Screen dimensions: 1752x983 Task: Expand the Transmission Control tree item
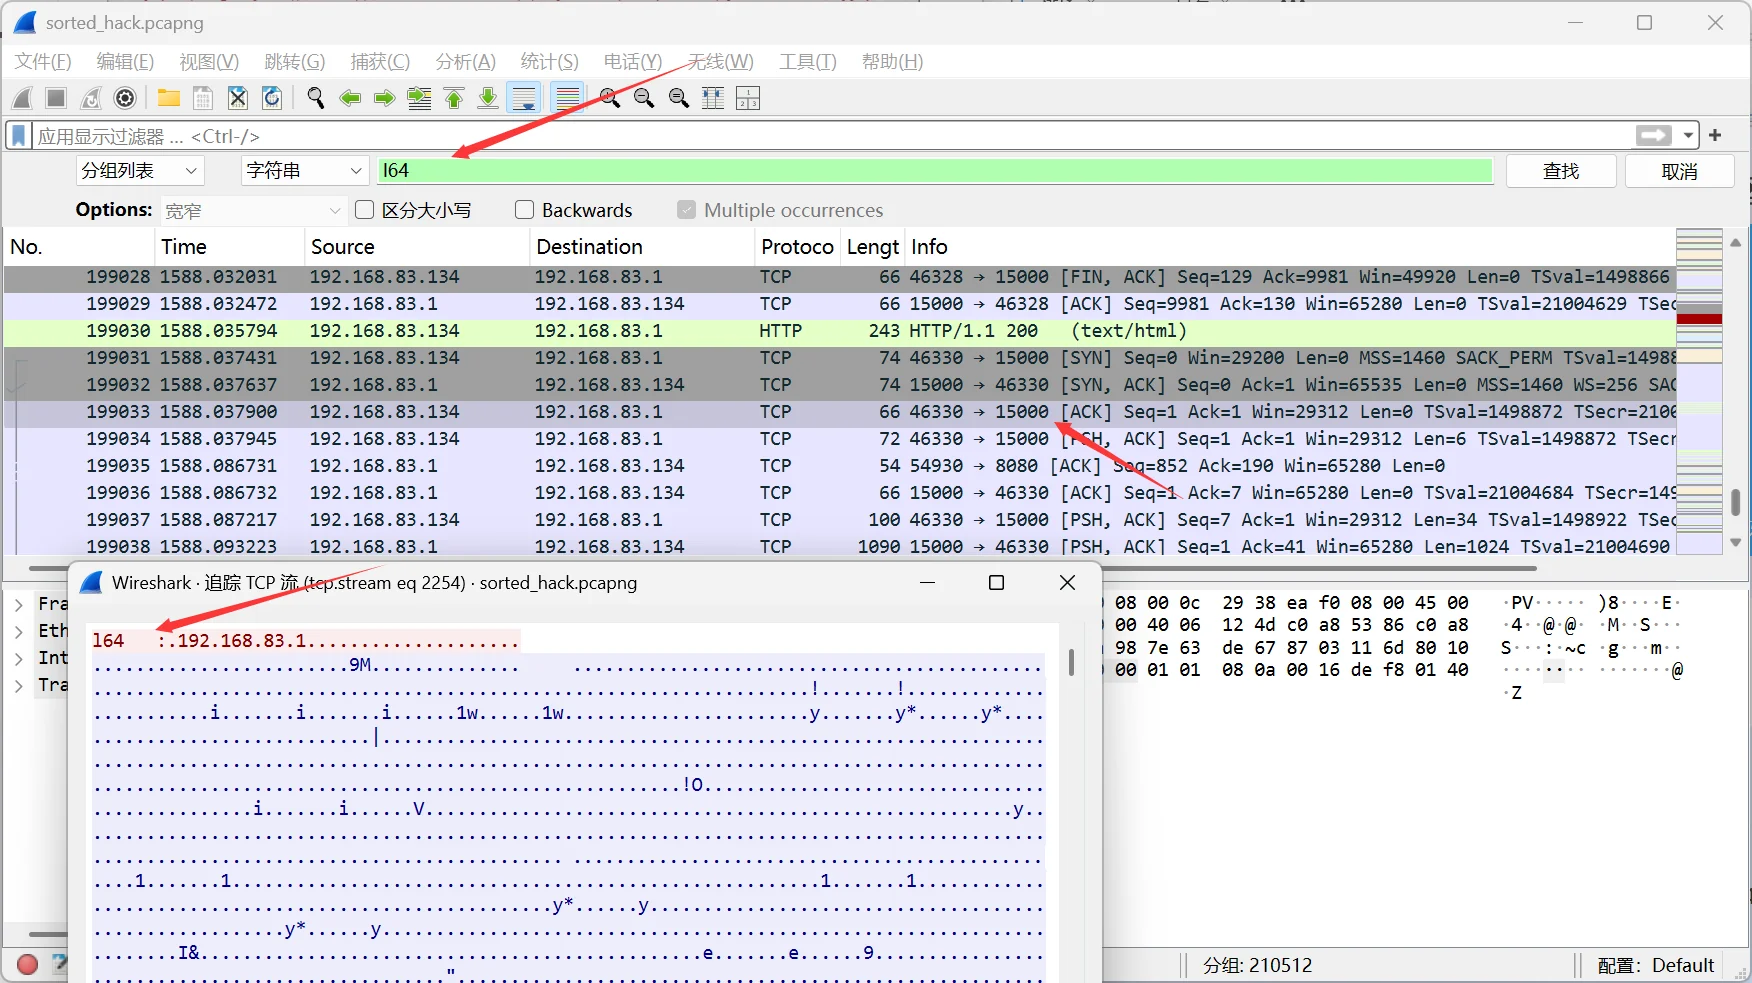pos(18,685)
